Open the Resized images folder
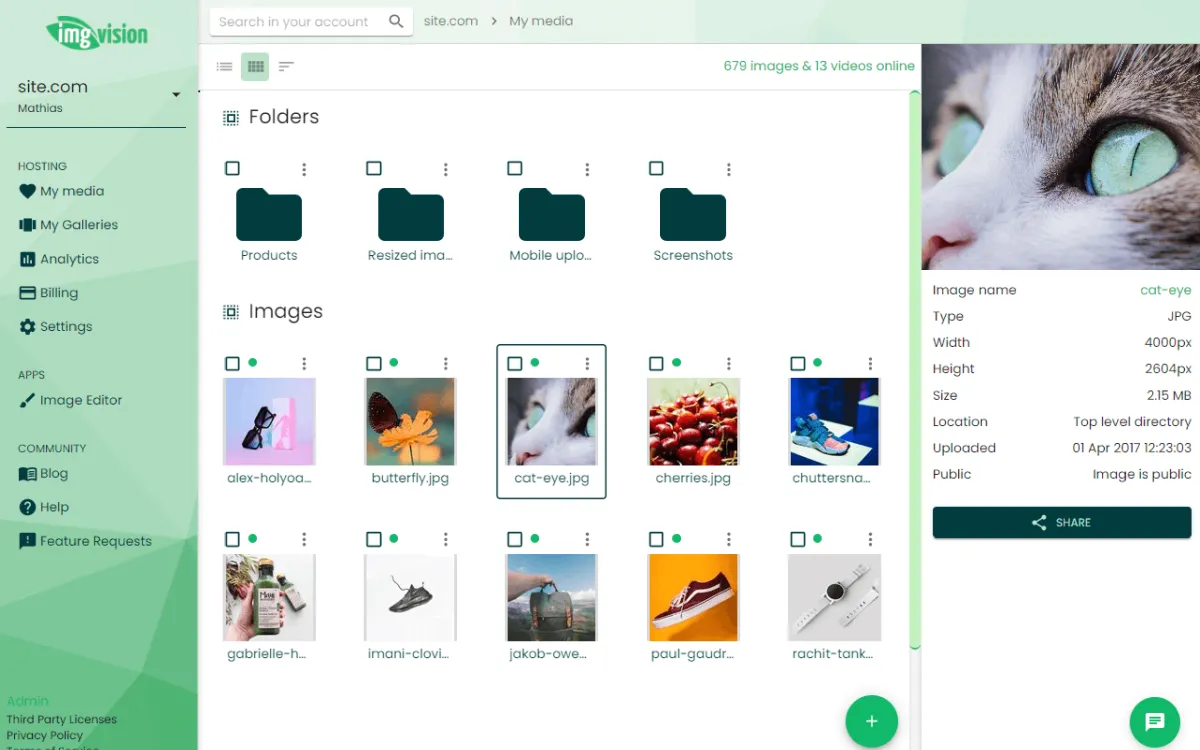The width and height of the screenshot is (1200, 750). coord(411,215)
